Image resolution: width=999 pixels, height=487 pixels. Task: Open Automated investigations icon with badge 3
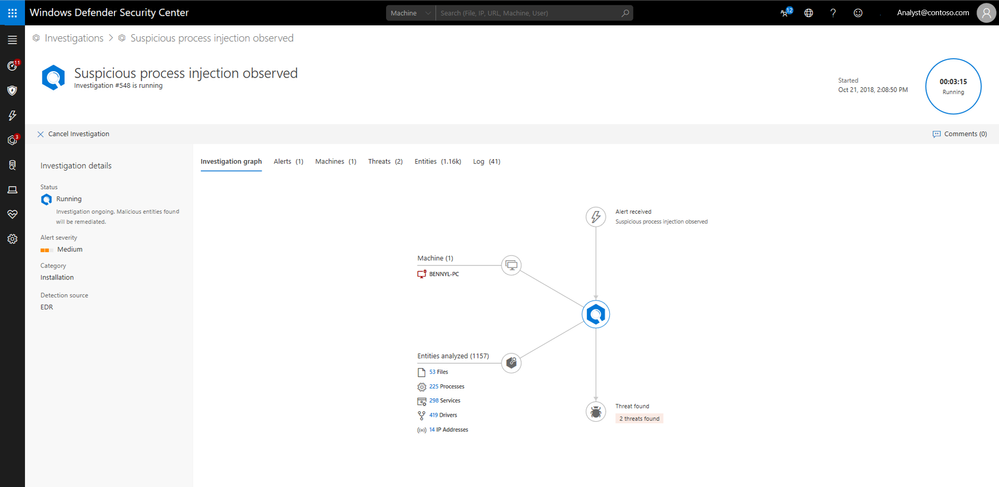point(12,140)
